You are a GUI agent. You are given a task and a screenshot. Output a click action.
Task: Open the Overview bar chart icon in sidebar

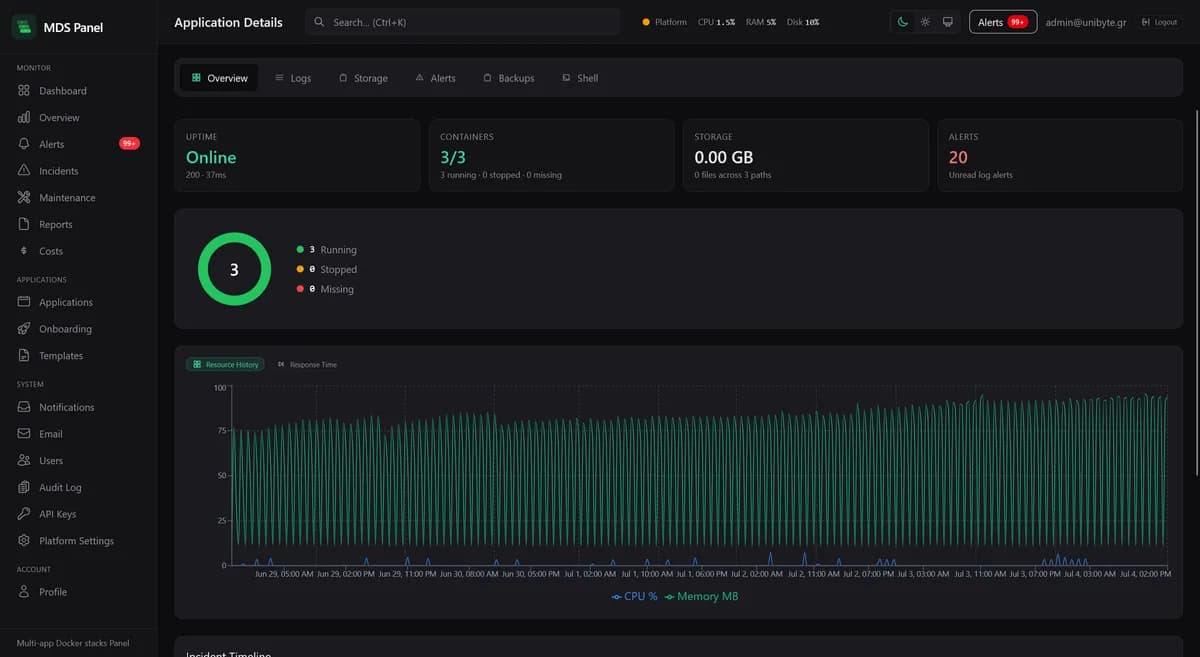pyautogui.click(x=24, y=118)
